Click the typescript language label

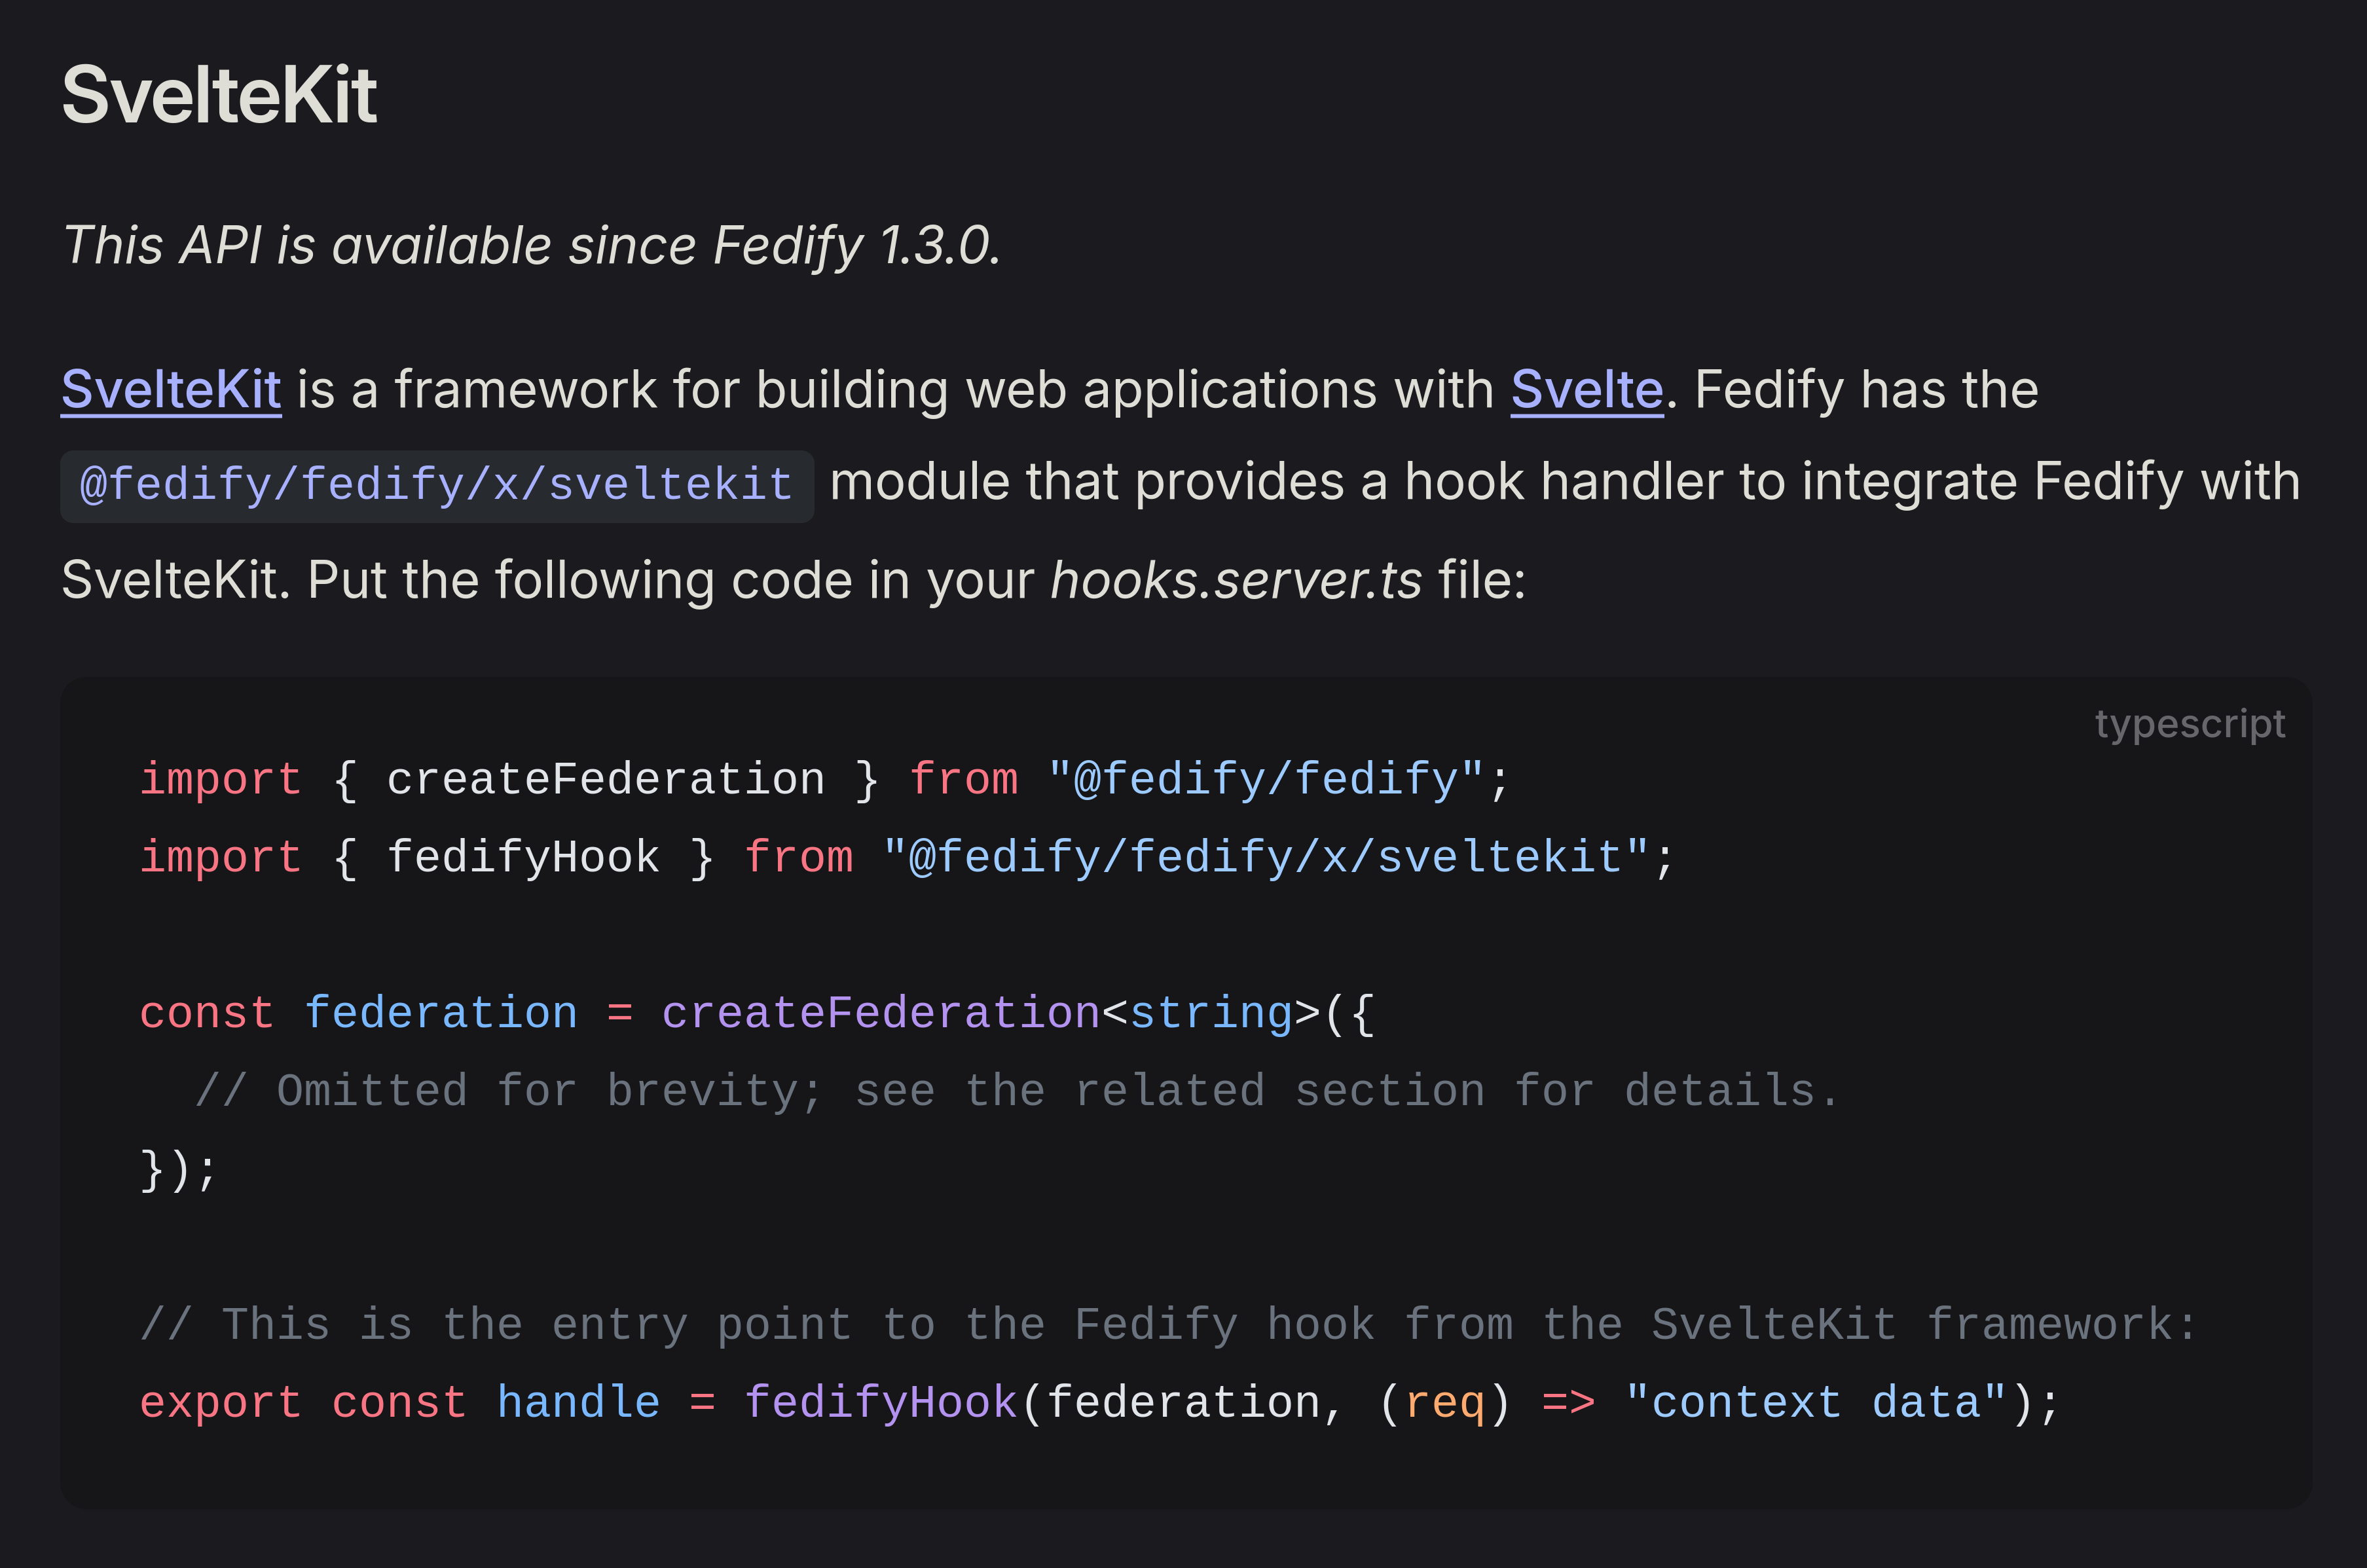(2189, 724)
